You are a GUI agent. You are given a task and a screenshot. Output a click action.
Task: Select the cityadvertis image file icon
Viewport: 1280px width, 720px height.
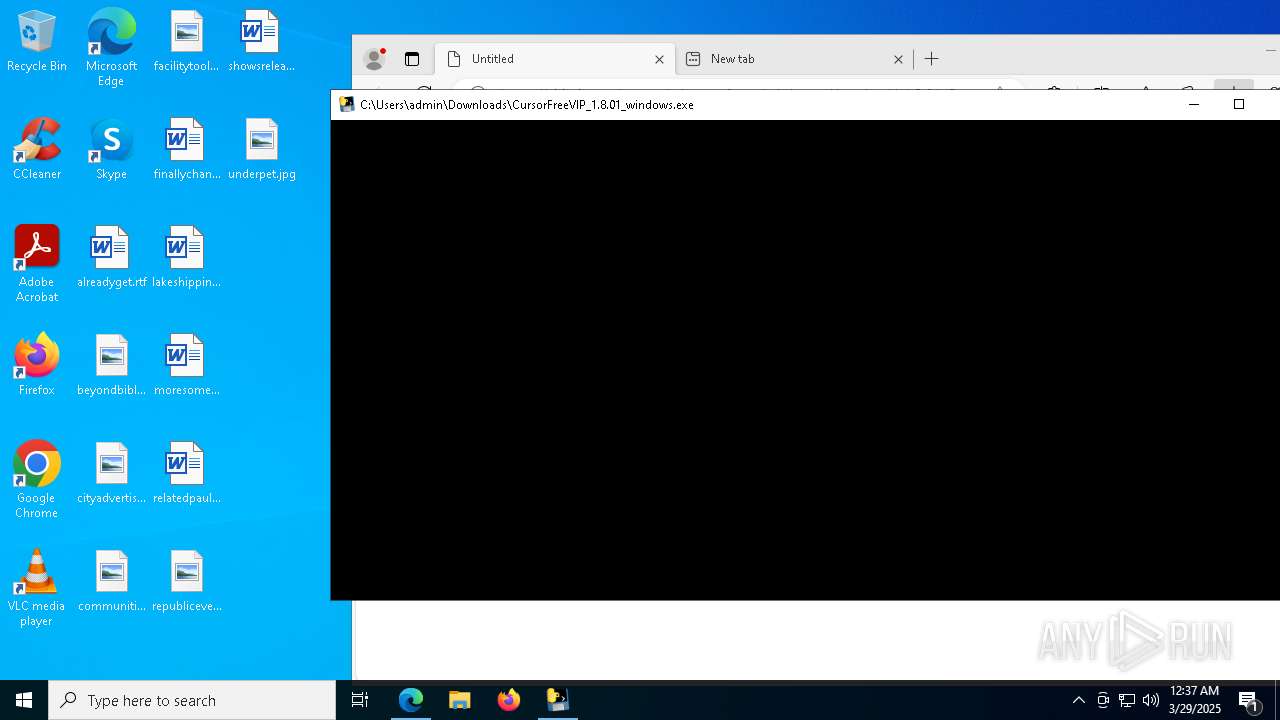pos(111,474)
